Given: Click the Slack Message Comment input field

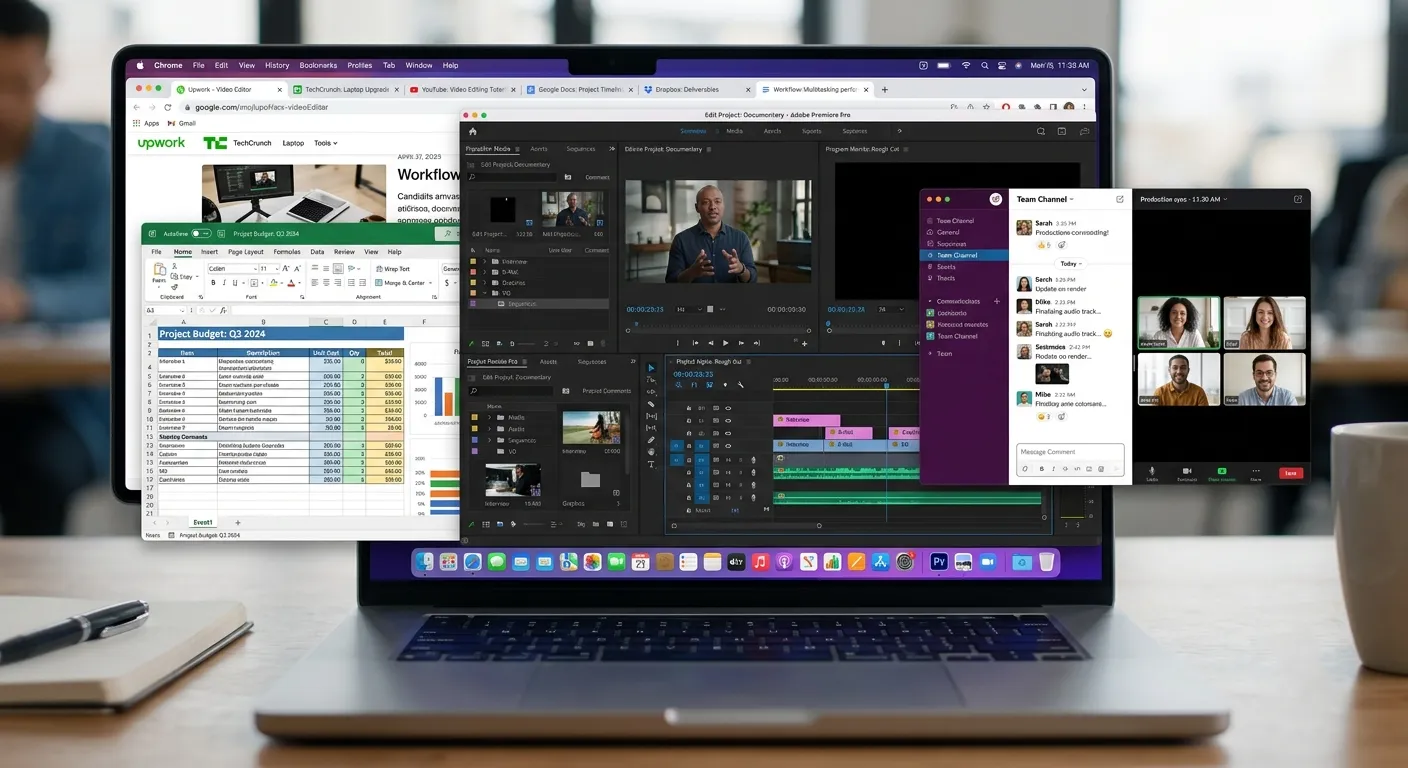Looking at the screenshot, I should coord(1070,452).
